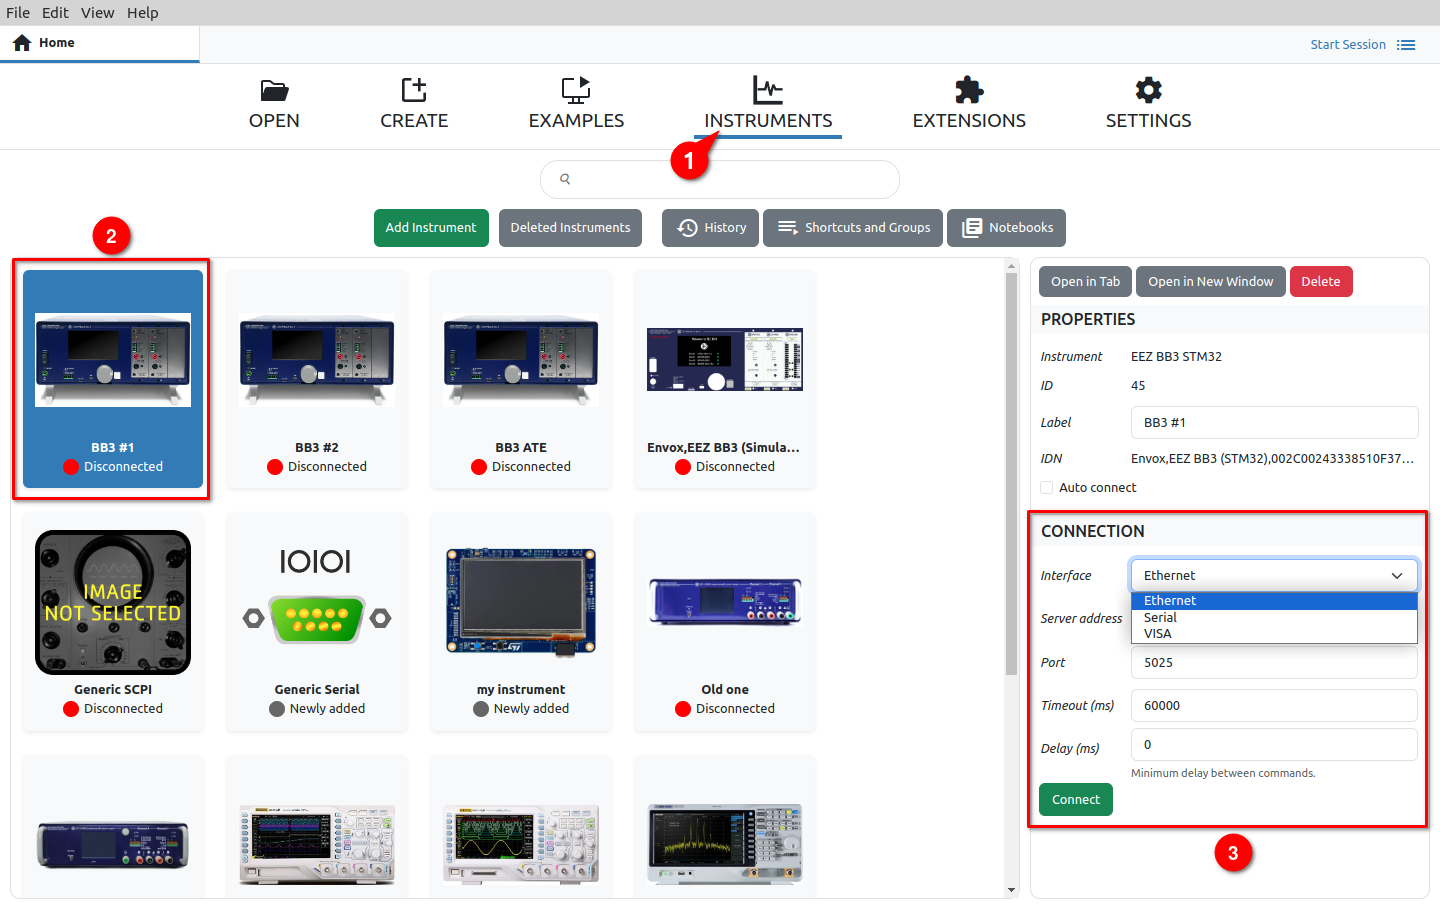
Task: Select the BB3 ATE instrument card
Action: [521, 379]
